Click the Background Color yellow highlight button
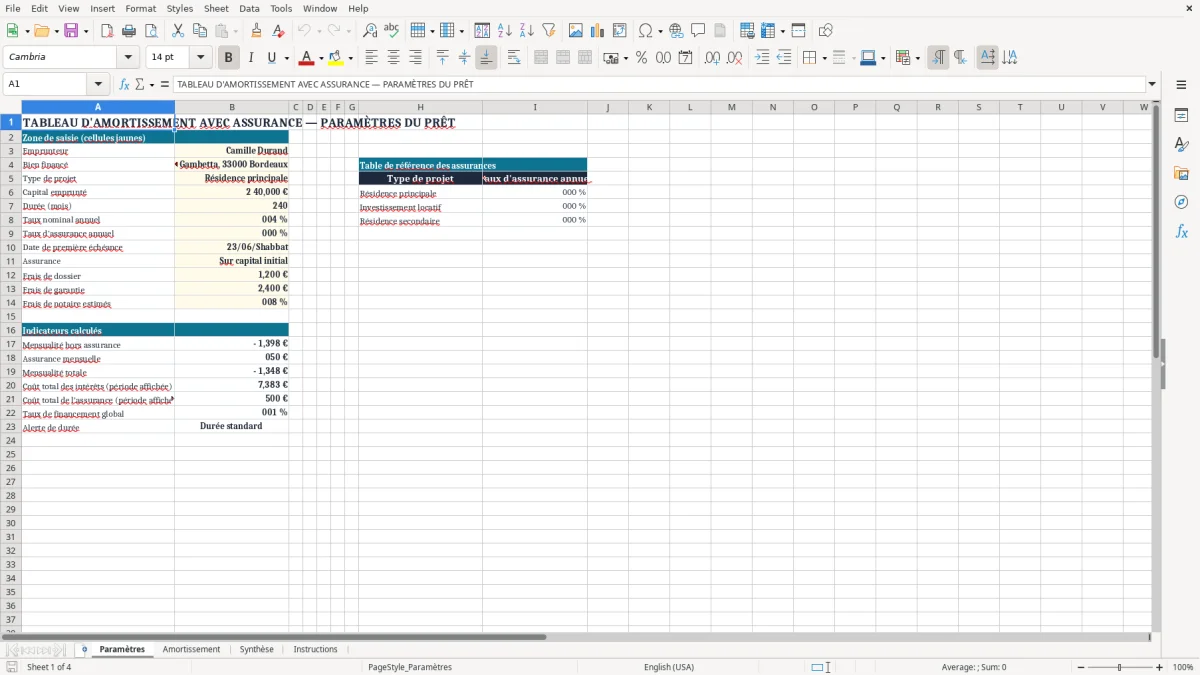The height and width of the screenshot is (675, 1200). click(336, 58)
